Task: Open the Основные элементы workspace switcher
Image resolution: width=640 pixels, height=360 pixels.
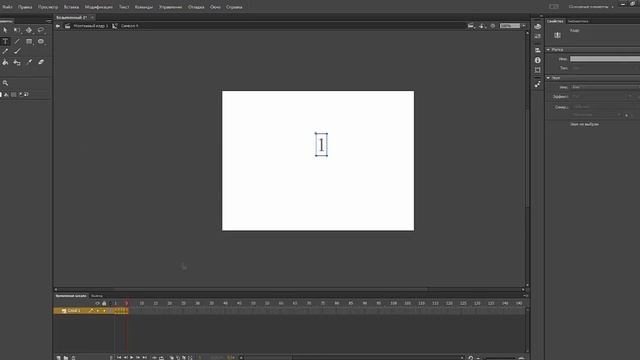Action: pos(591,7)
